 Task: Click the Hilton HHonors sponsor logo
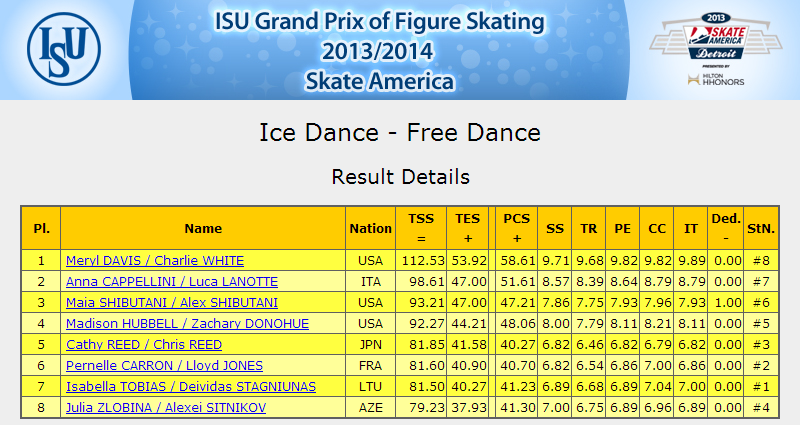coord(716,79)
